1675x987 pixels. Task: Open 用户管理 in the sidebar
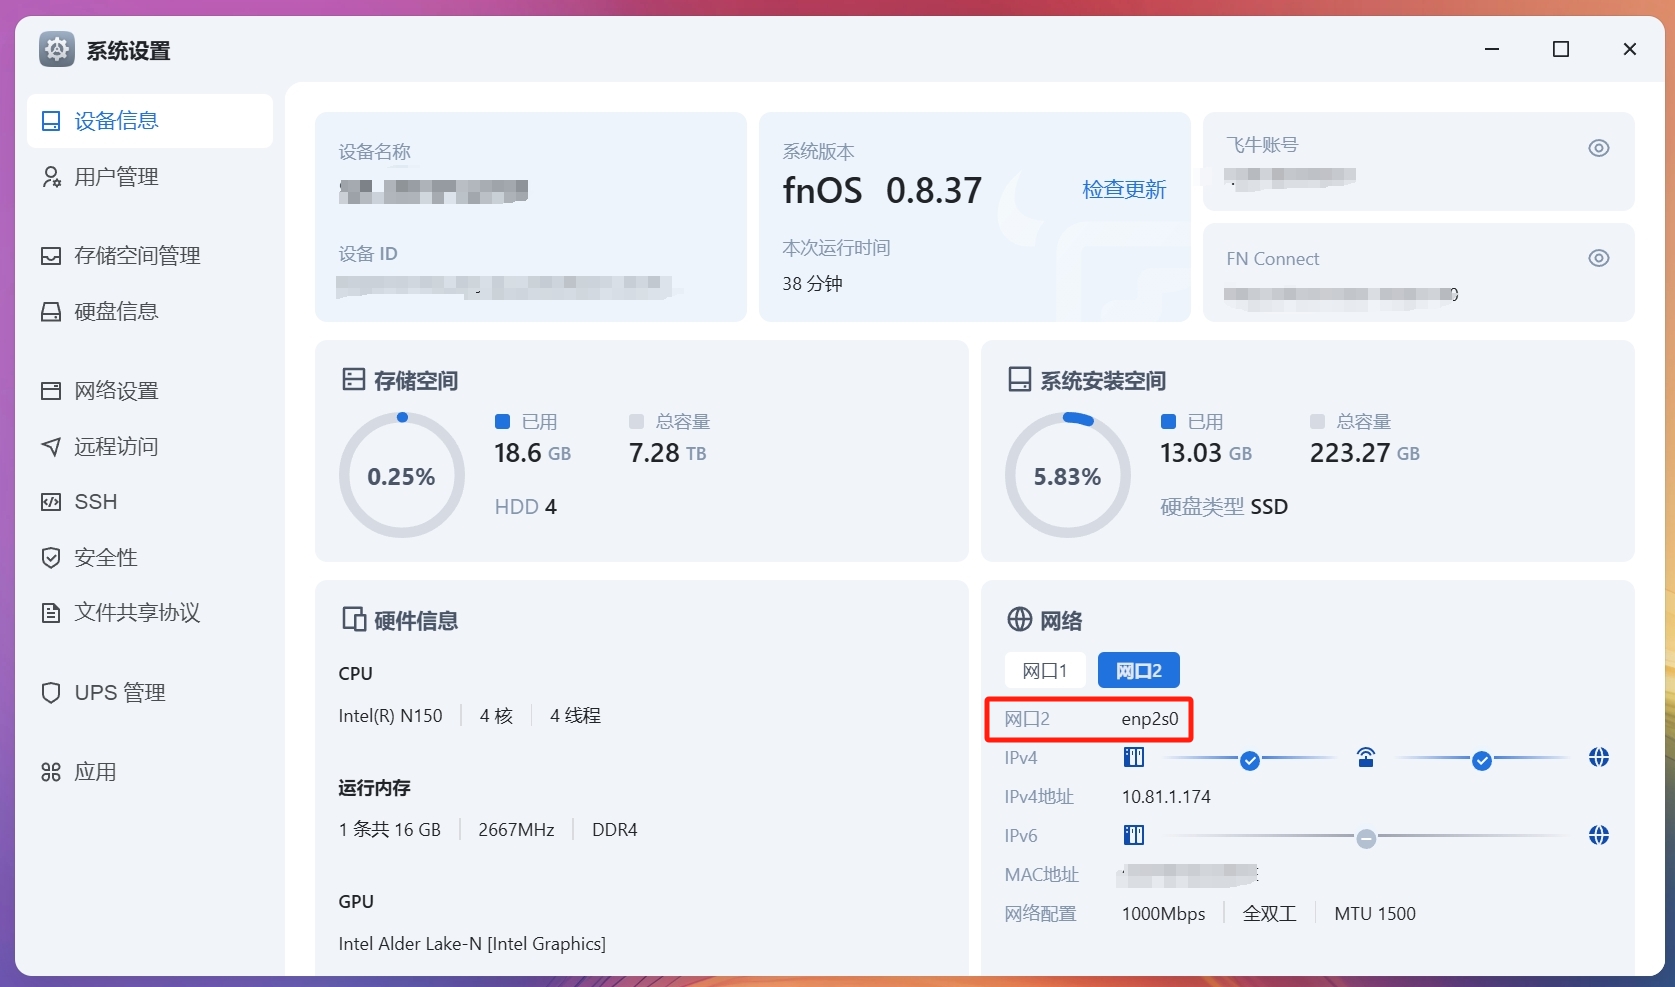pos(150,177)
